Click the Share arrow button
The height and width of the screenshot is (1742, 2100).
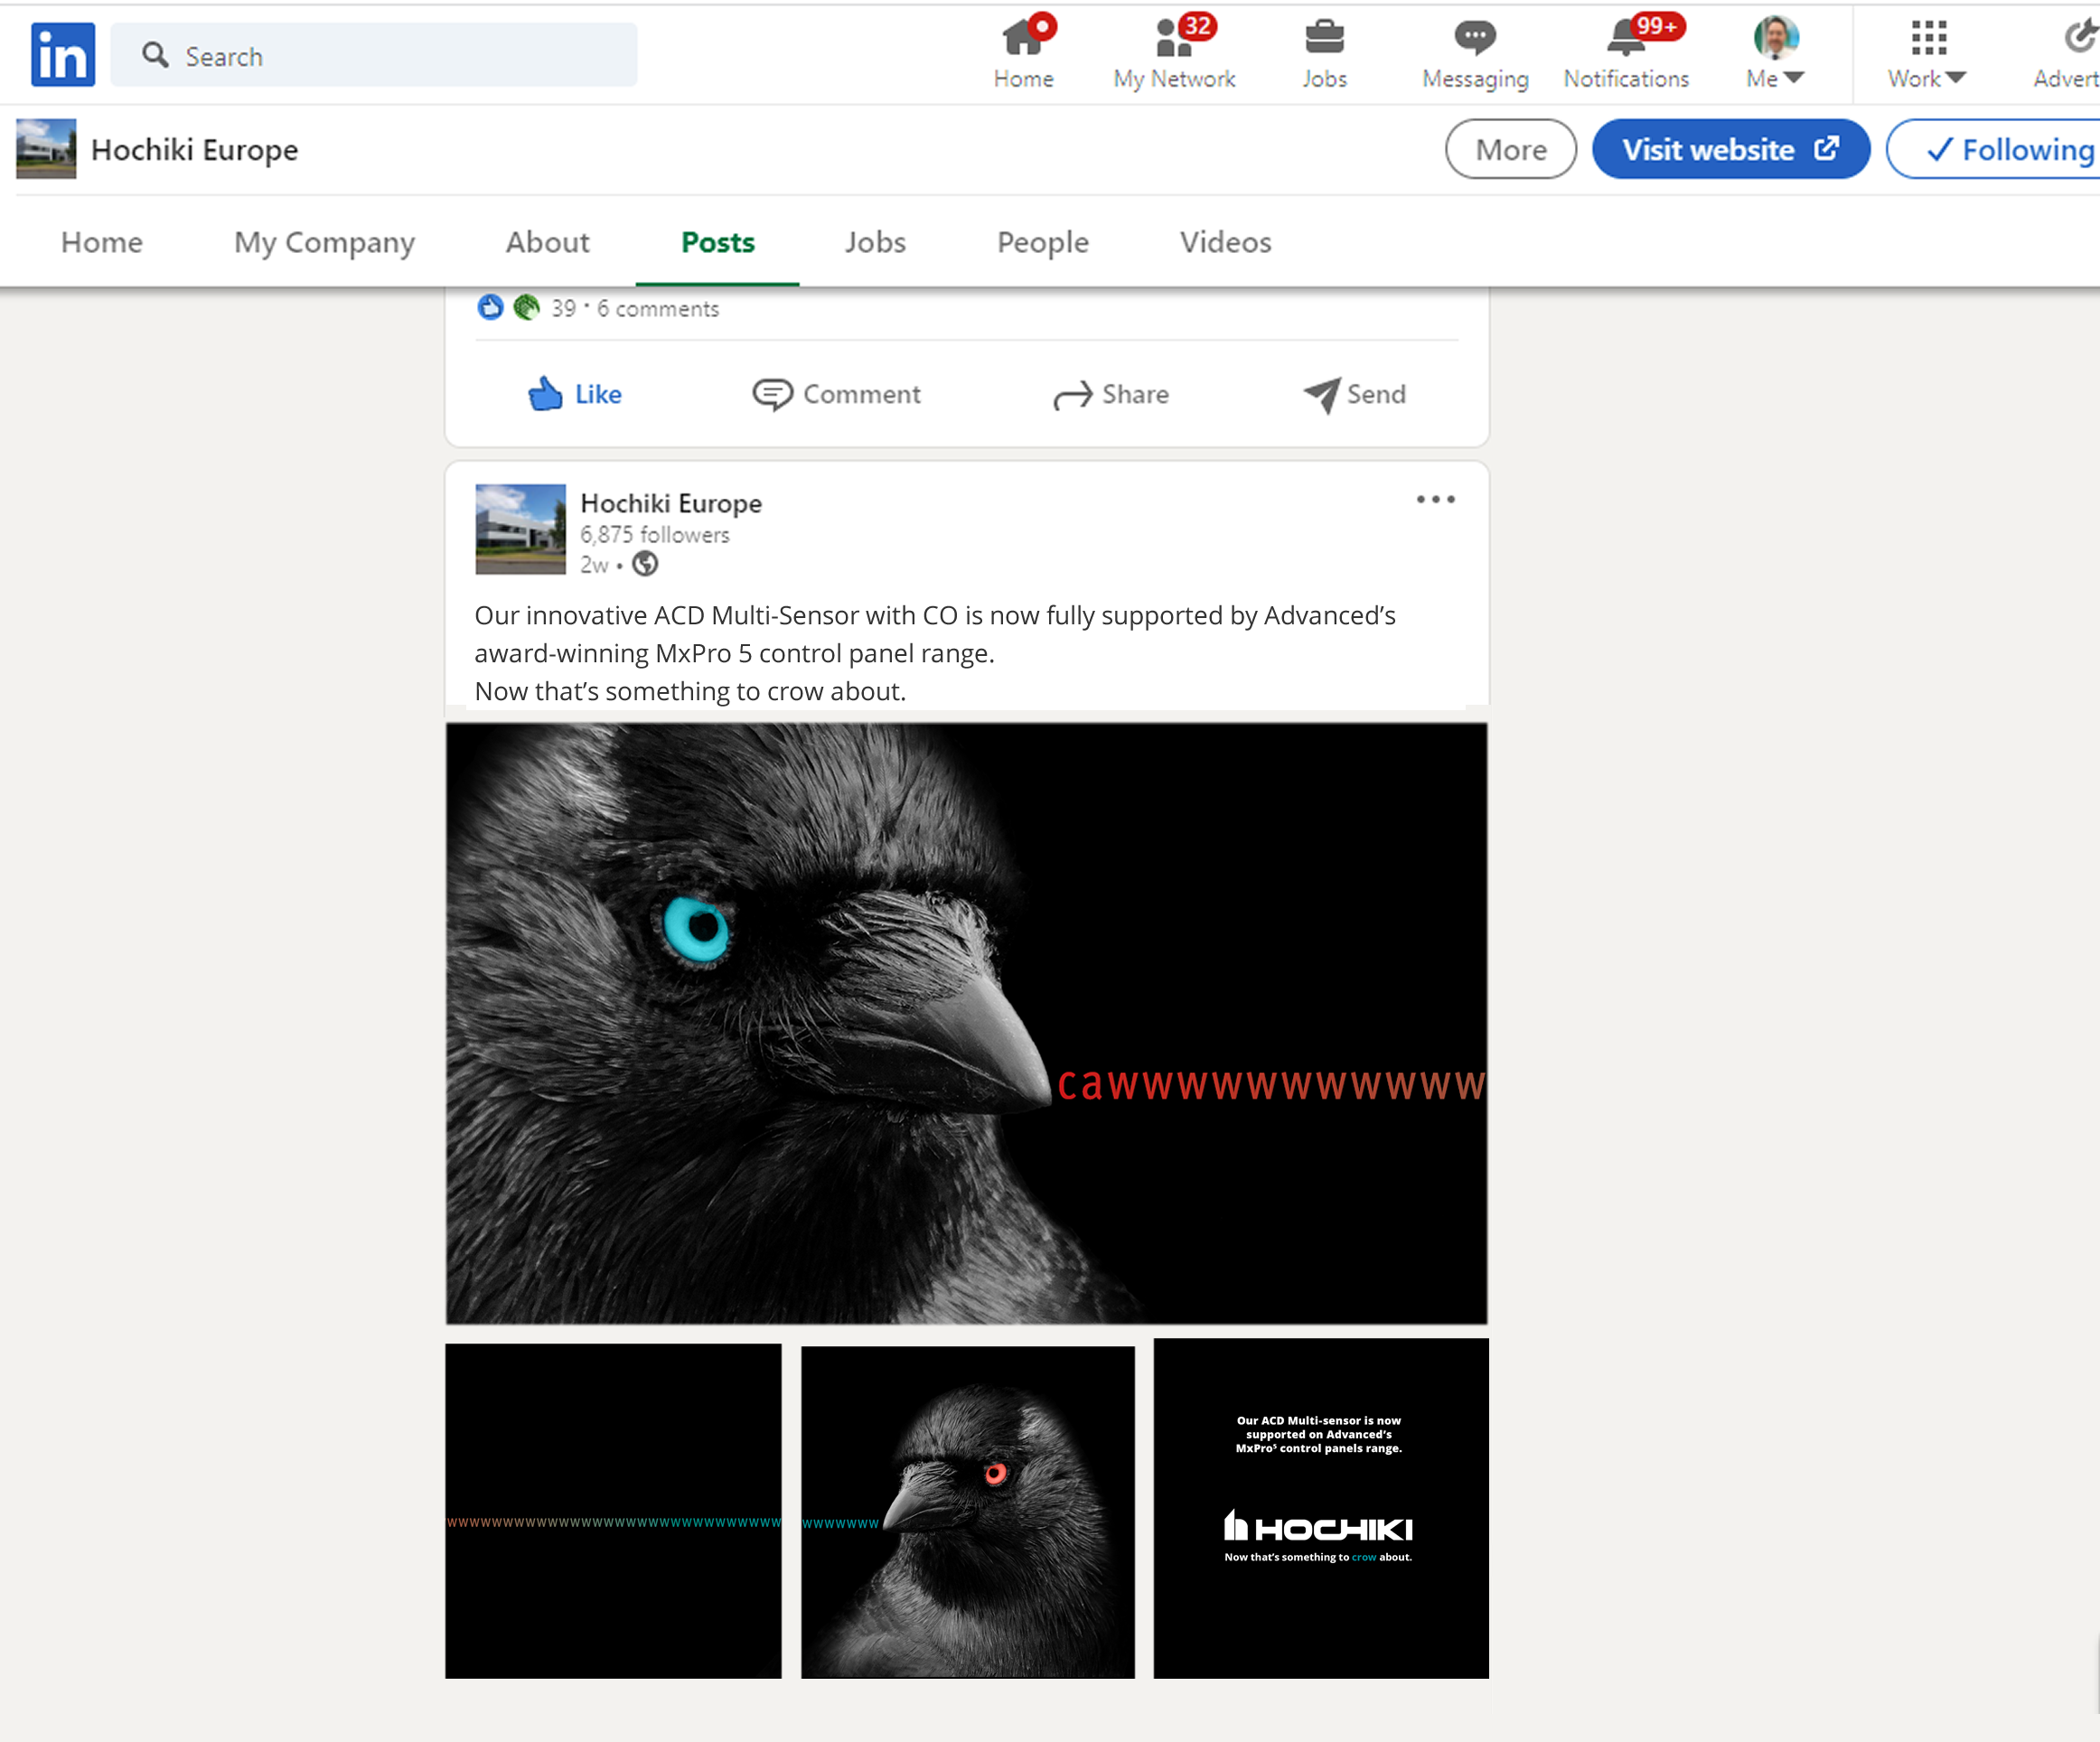click(x=1110, y=394)
